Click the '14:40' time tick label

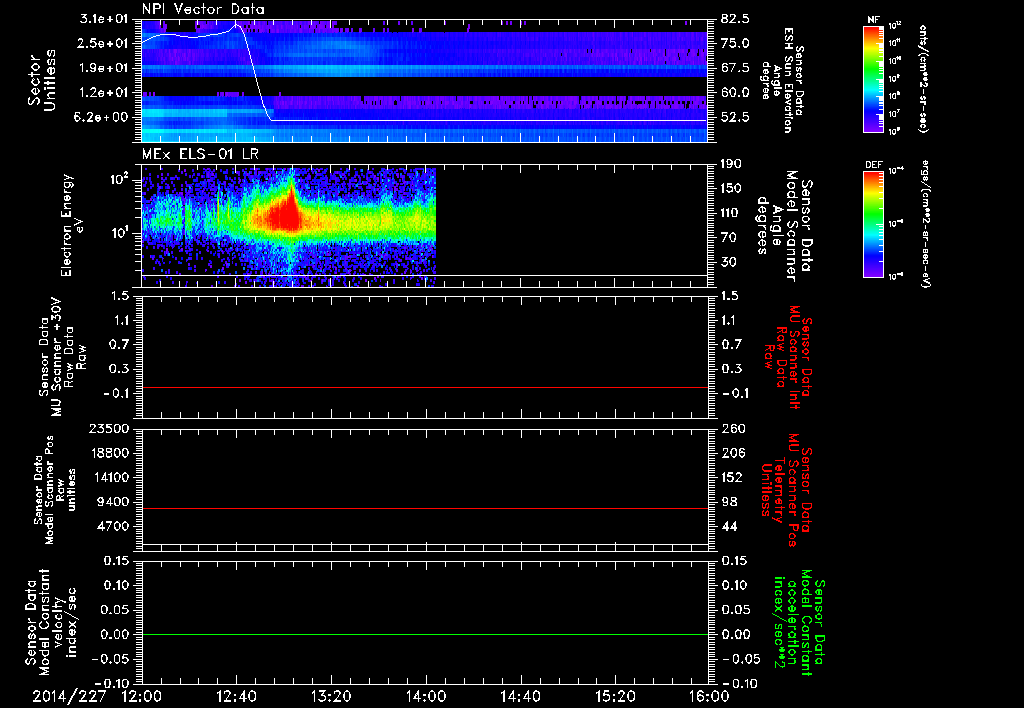pyautogui.click(x=520, y=696)
